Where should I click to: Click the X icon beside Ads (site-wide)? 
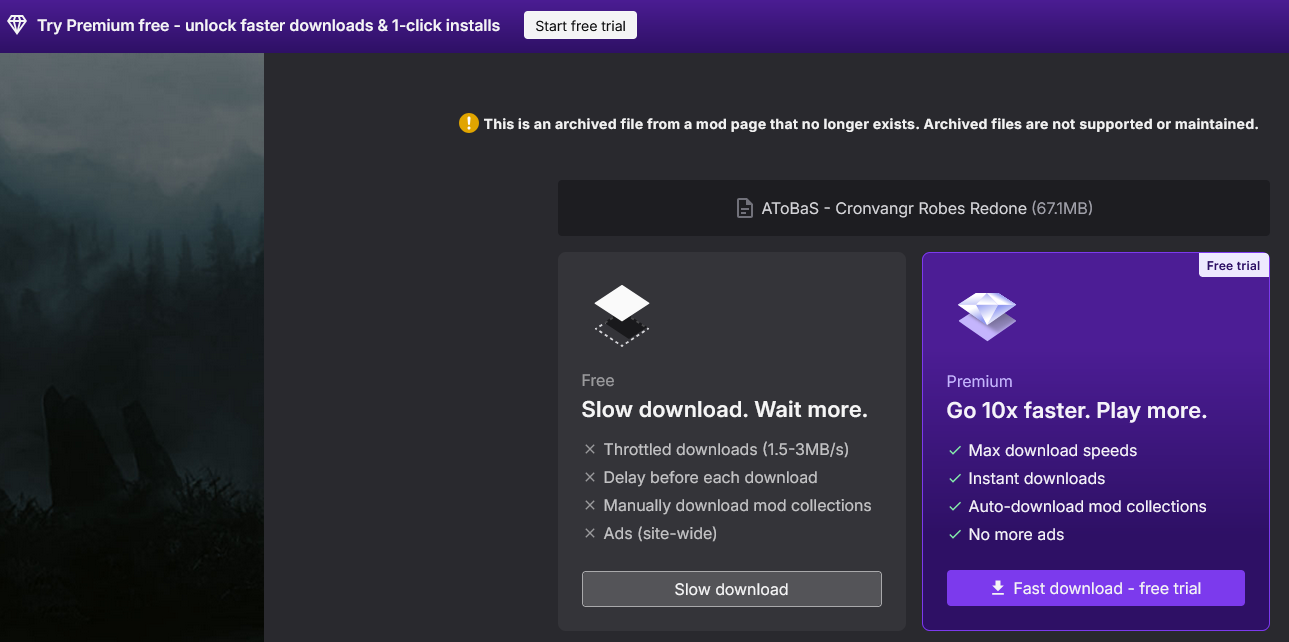coord(589,534)
